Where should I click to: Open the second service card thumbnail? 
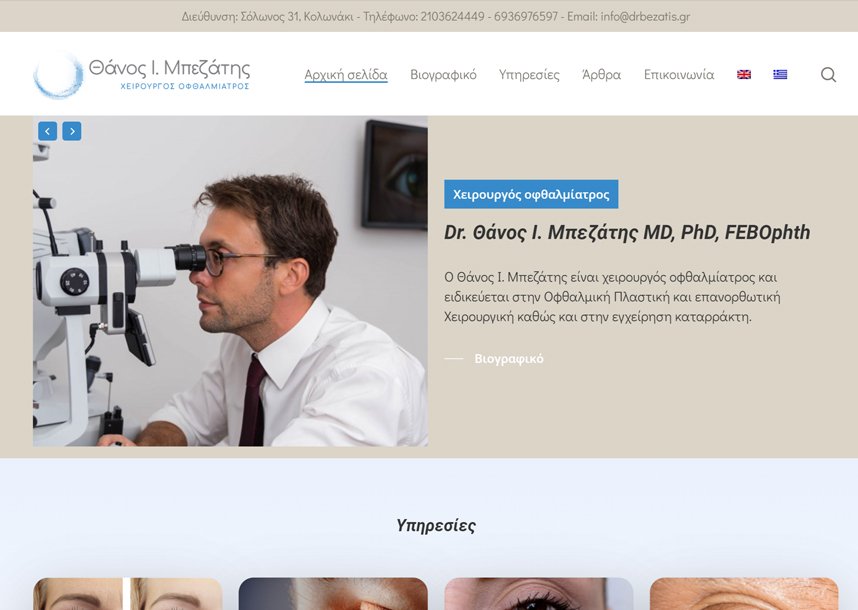(x=333, y=594)
